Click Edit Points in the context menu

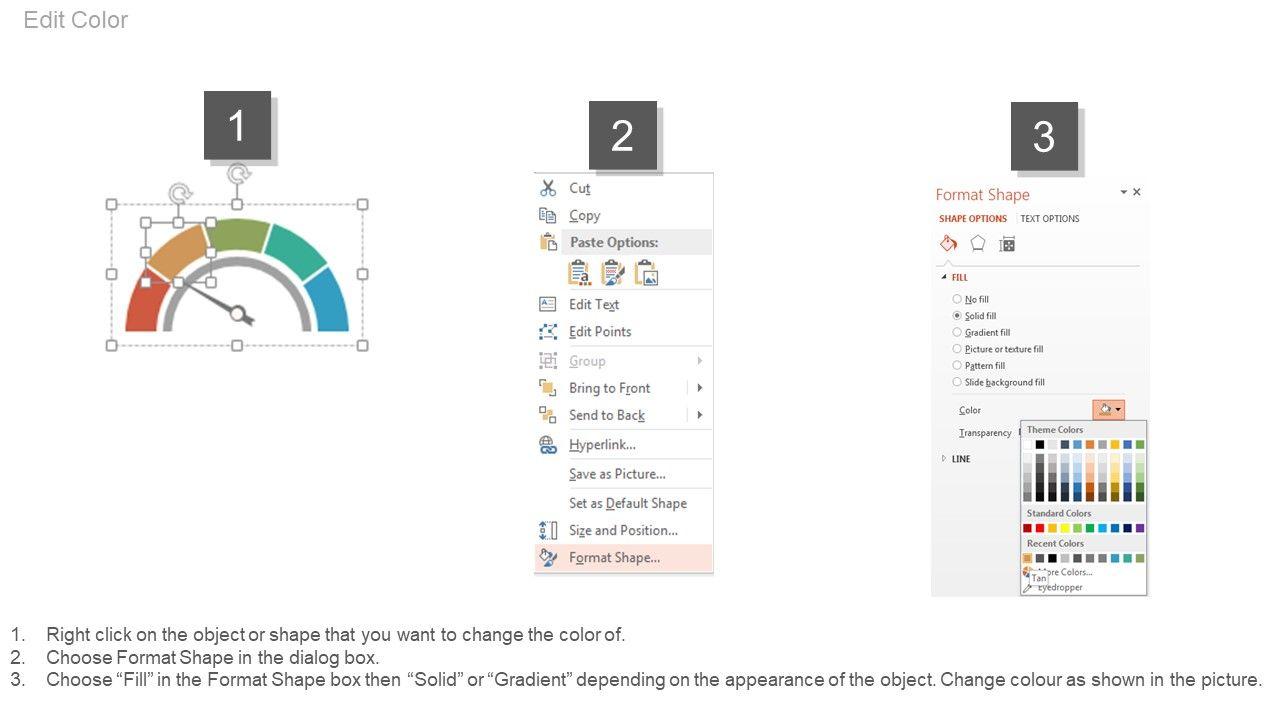click(600, 332)
